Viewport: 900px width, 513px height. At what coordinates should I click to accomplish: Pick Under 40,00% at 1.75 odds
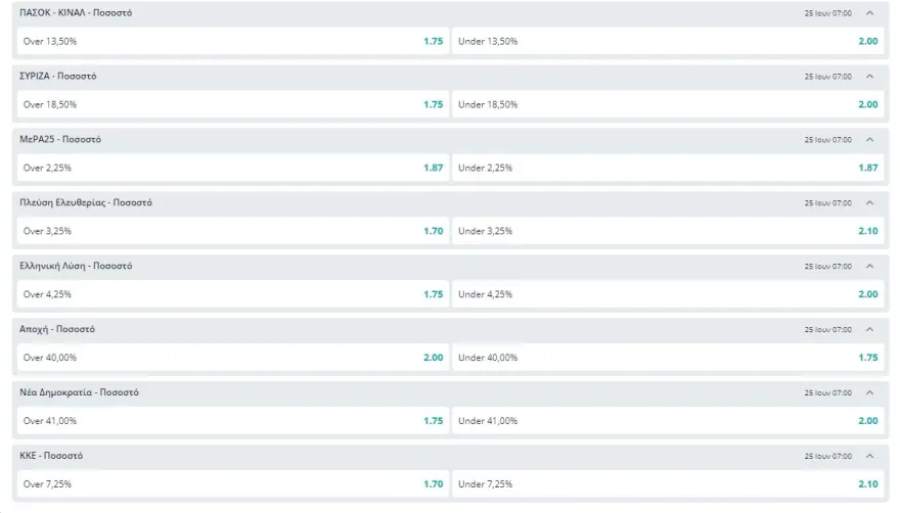668,357
